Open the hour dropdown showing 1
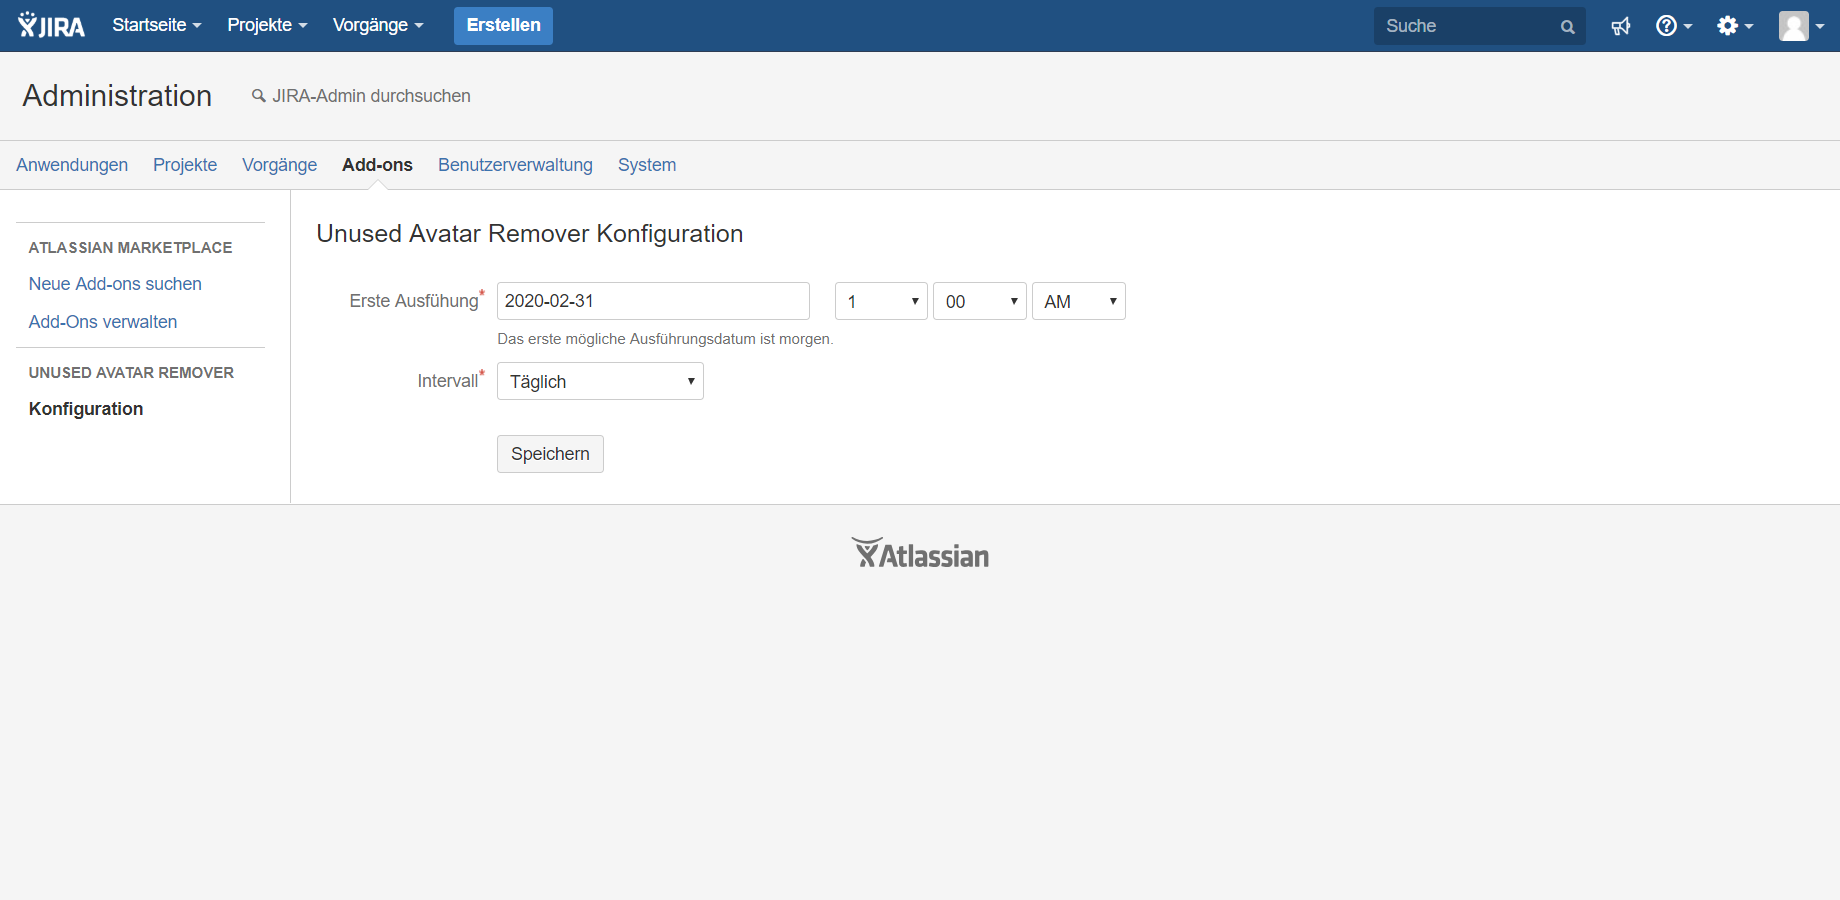Viewport: 1840px width, 900px height. tap(881, 301)
